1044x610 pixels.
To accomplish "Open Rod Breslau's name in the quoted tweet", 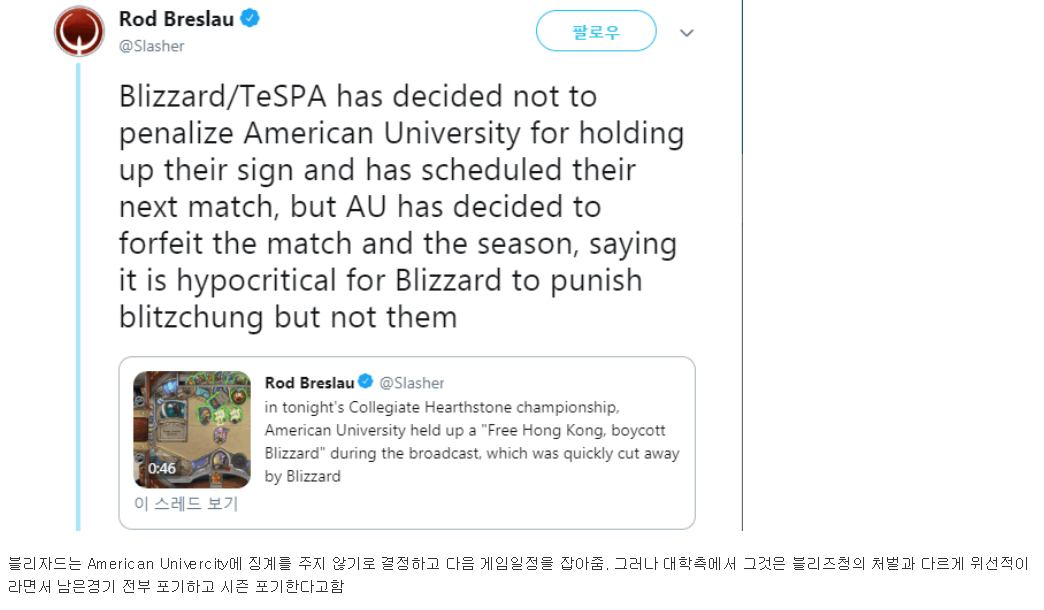I will 308,383.
